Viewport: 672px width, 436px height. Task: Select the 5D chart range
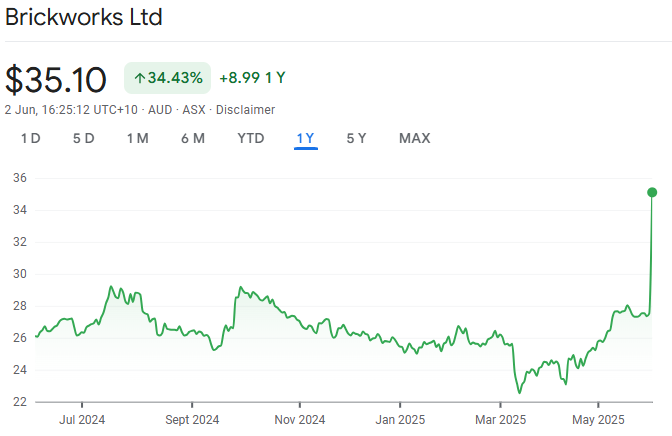(83, 138)
